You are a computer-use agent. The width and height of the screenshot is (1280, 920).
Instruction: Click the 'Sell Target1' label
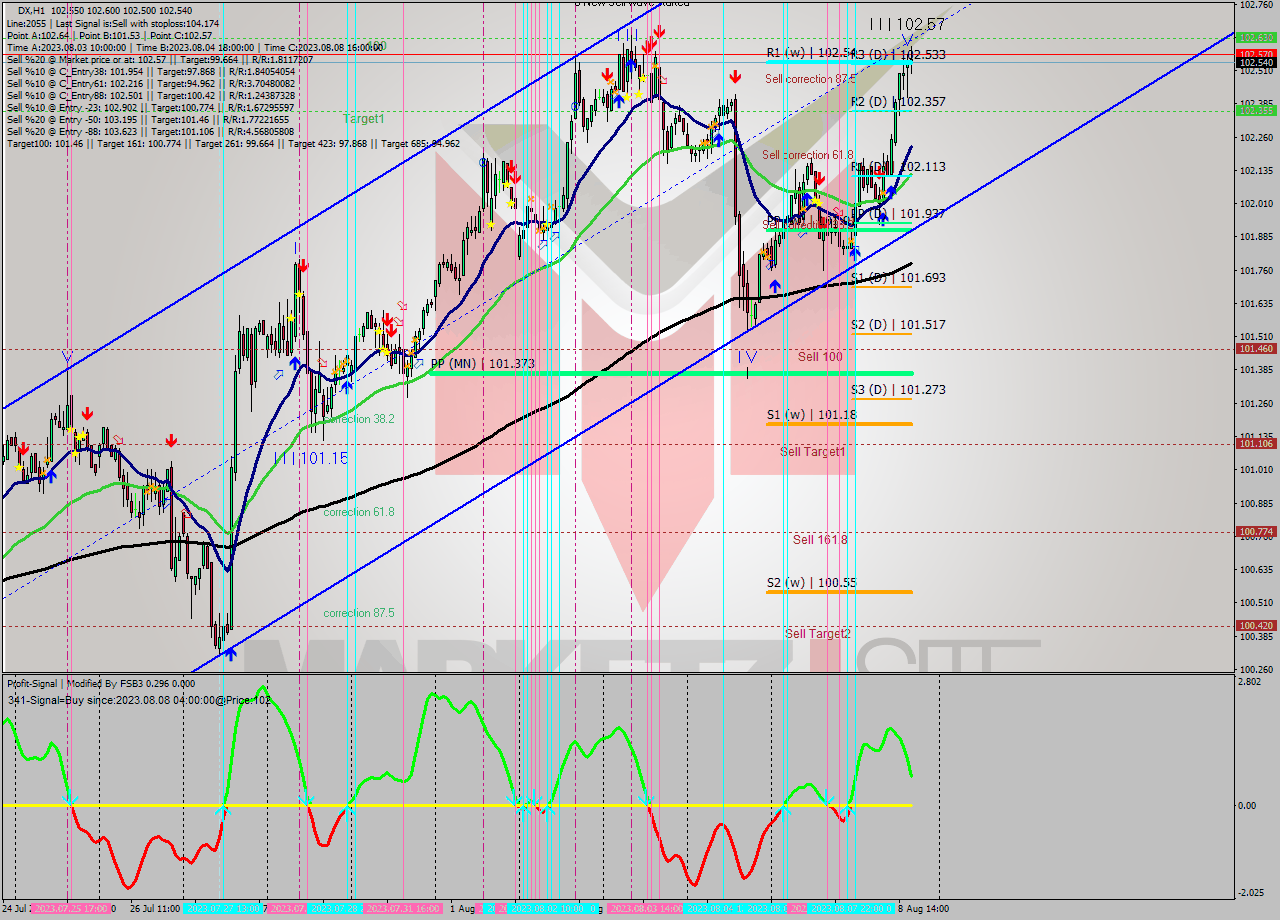[812, 452]
